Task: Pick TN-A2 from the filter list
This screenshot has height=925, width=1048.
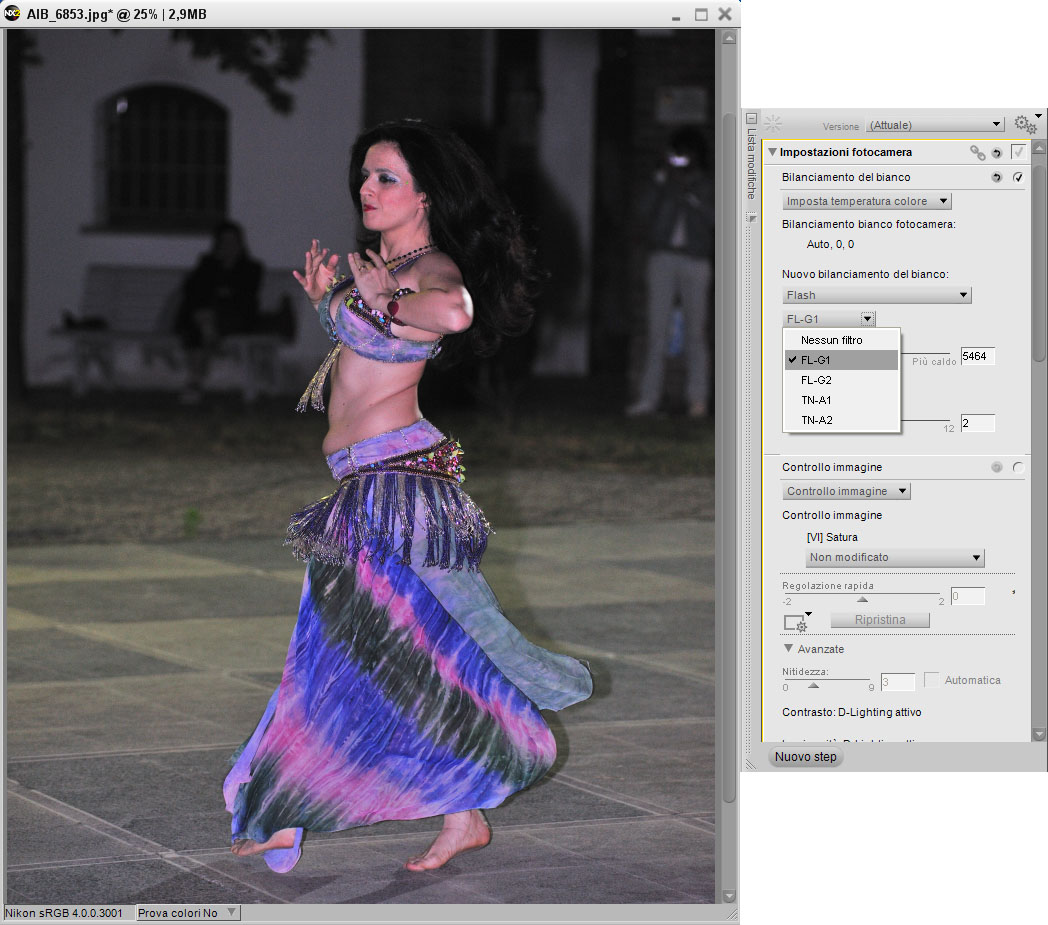Action: (841, 420)
